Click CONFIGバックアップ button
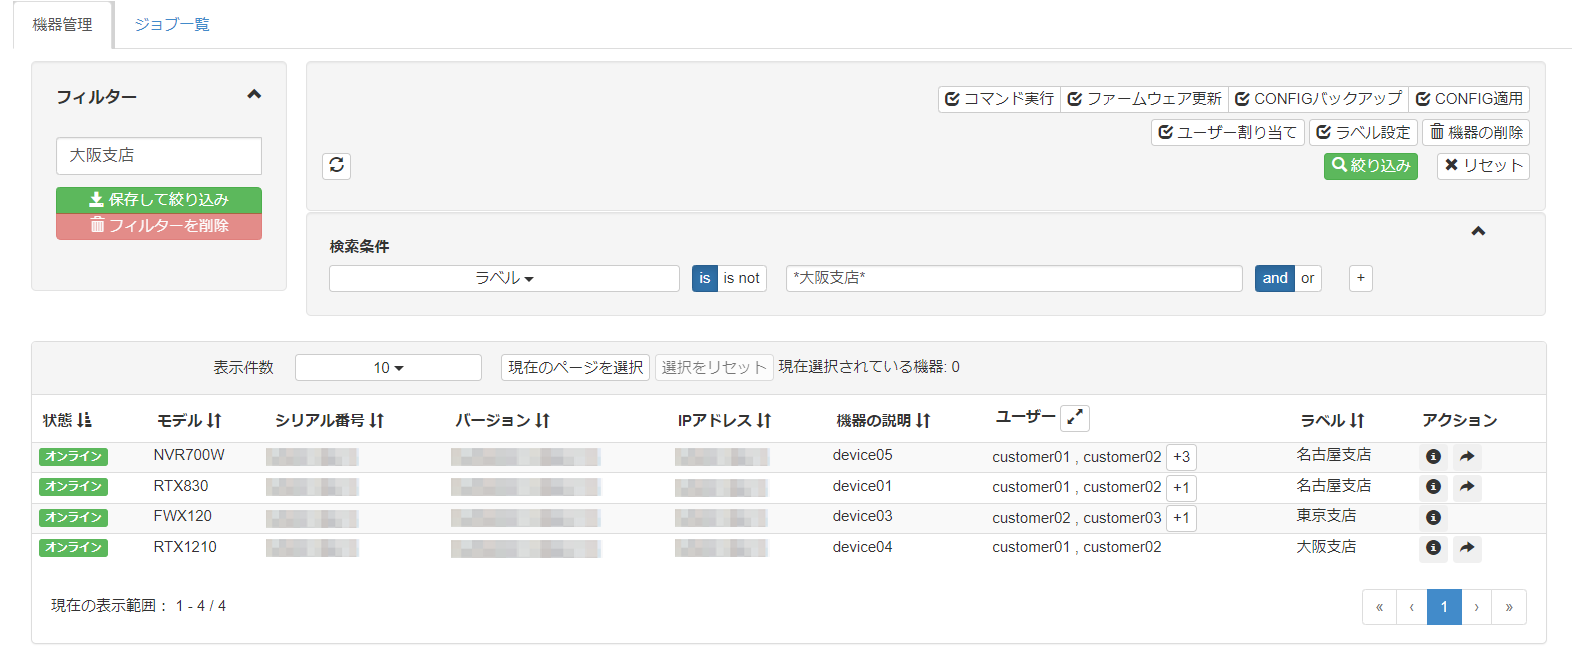Image resolution: width=1576 pixels, height=668 pixels. pyautogui.click(x=1318, y=99)
